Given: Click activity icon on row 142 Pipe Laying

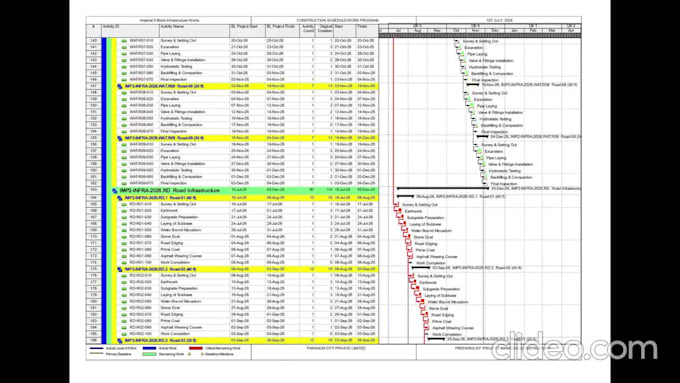Looking at the screenshot, I should (x=124, y=54).
